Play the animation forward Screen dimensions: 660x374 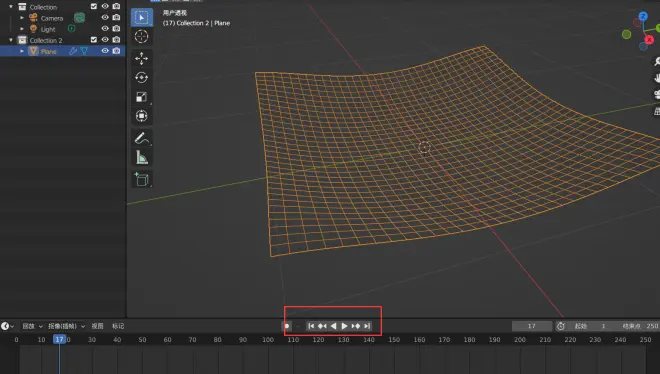coord(344,326)
